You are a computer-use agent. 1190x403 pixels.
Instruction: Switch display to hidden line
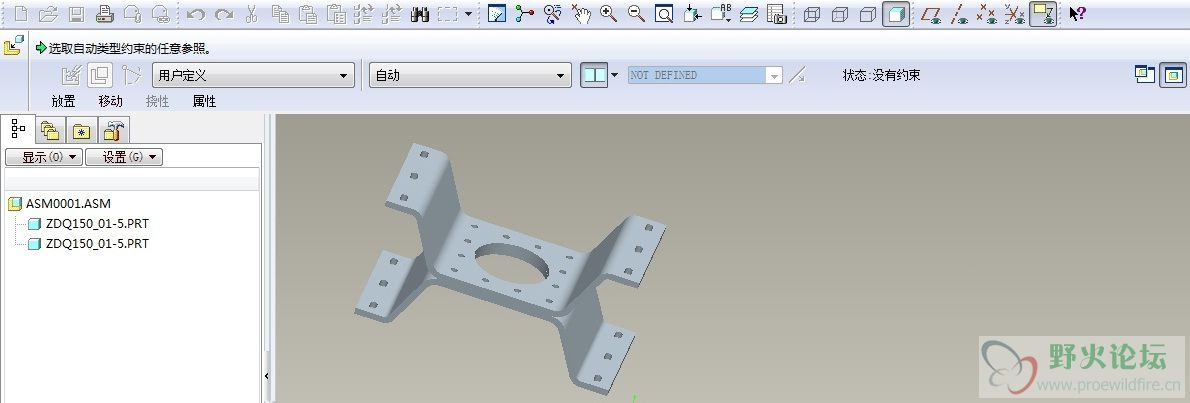[840, 14]
